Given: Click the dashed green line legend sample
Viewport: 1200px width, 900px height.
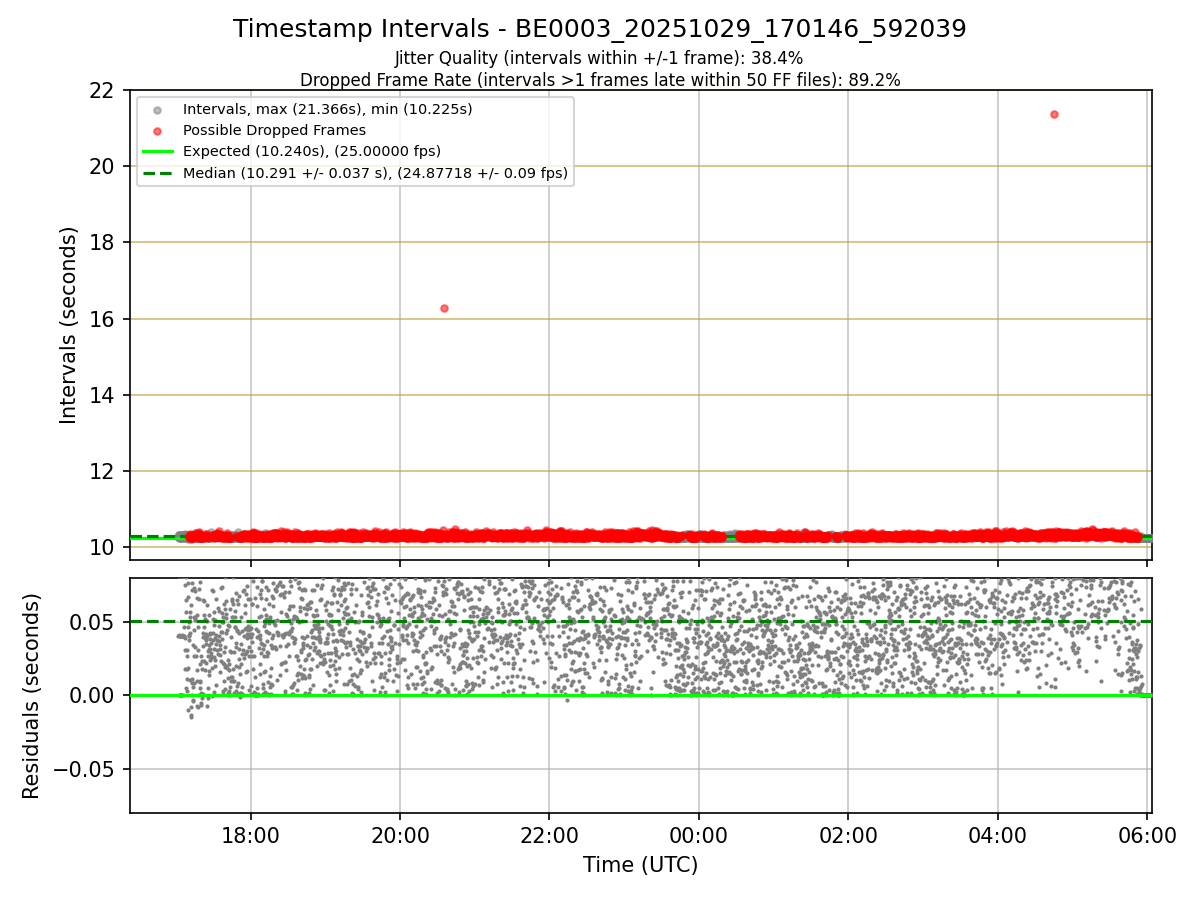Looking at the screenshot, I should (x=158, y=173).
